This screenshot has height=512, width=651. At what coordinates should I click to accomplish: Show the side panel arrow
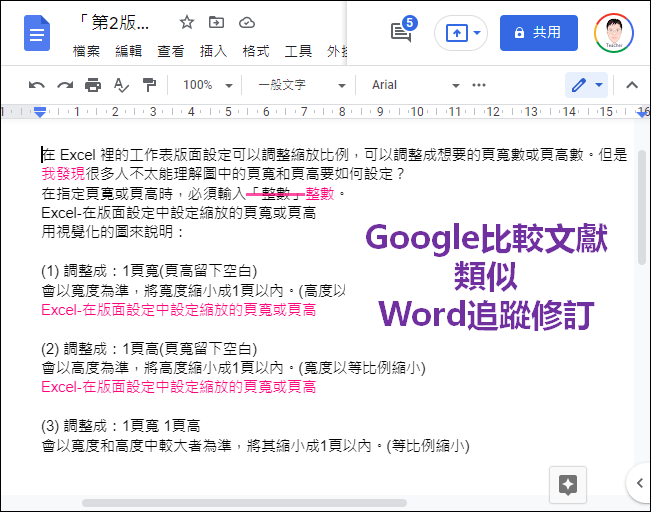click(x=640, y=483)
